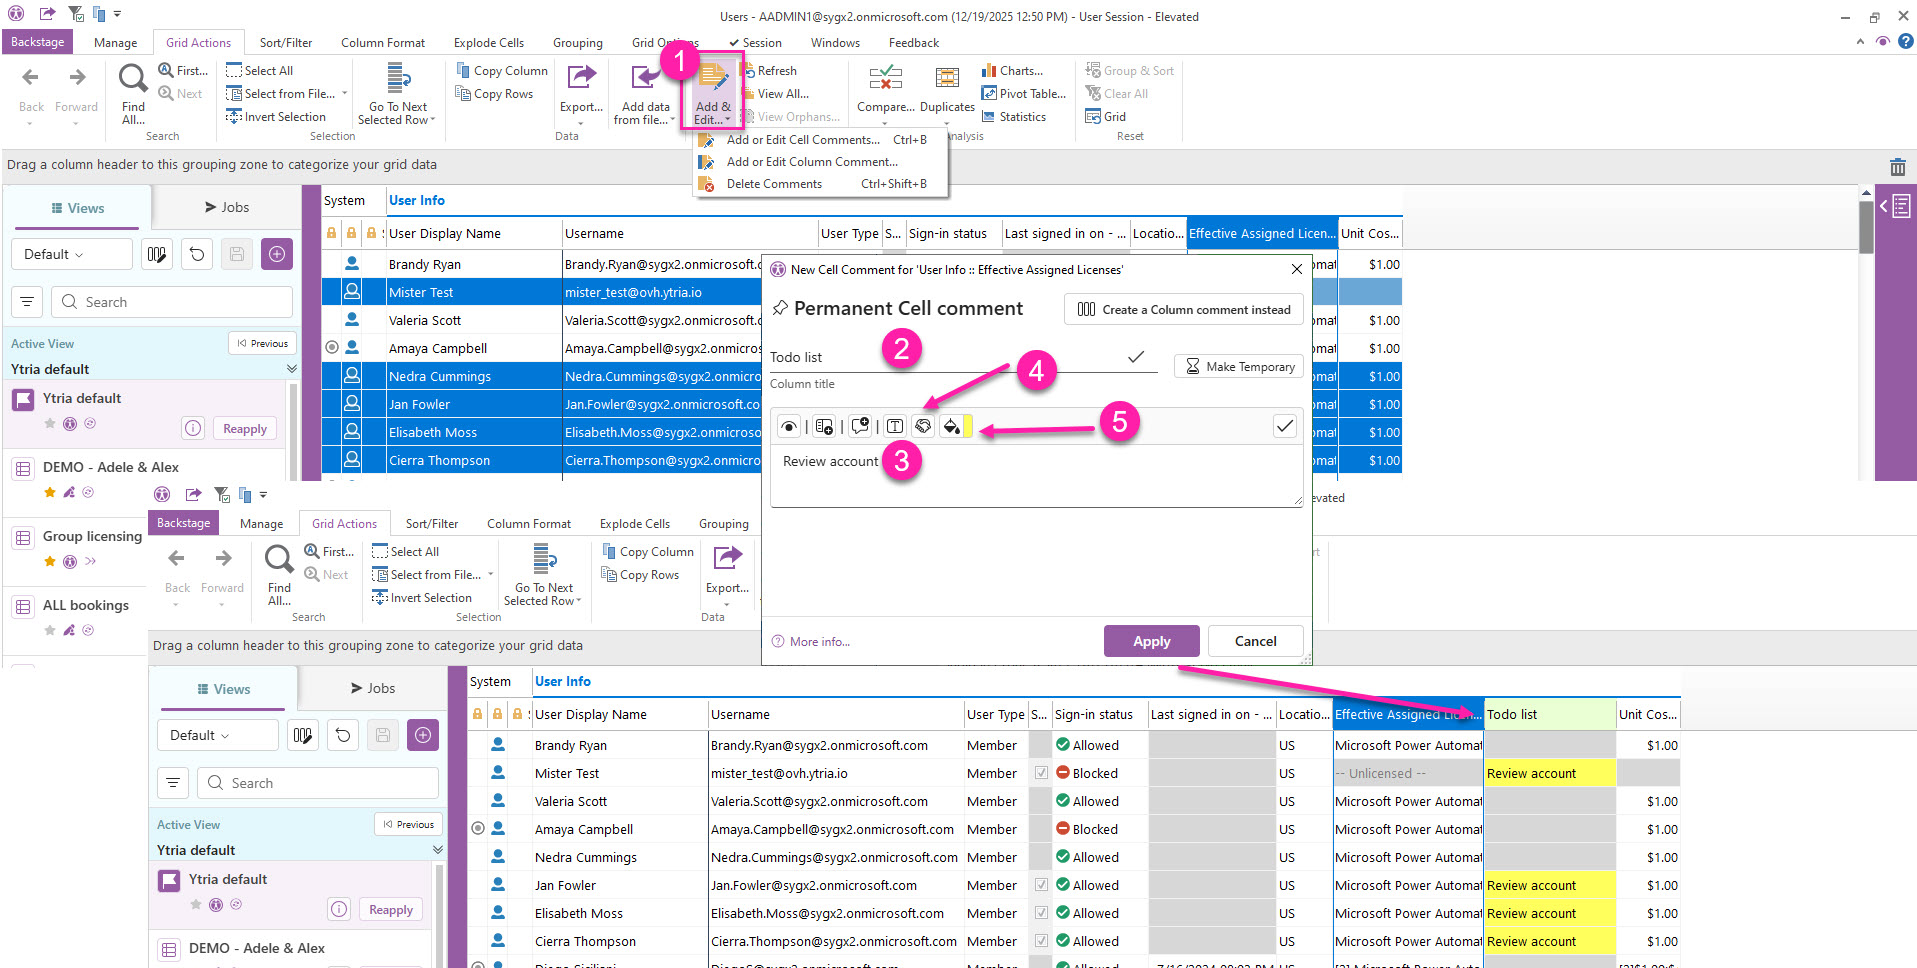Open Statistics in the ribbon
1917x968 pixels.
tap(1014, 117)
